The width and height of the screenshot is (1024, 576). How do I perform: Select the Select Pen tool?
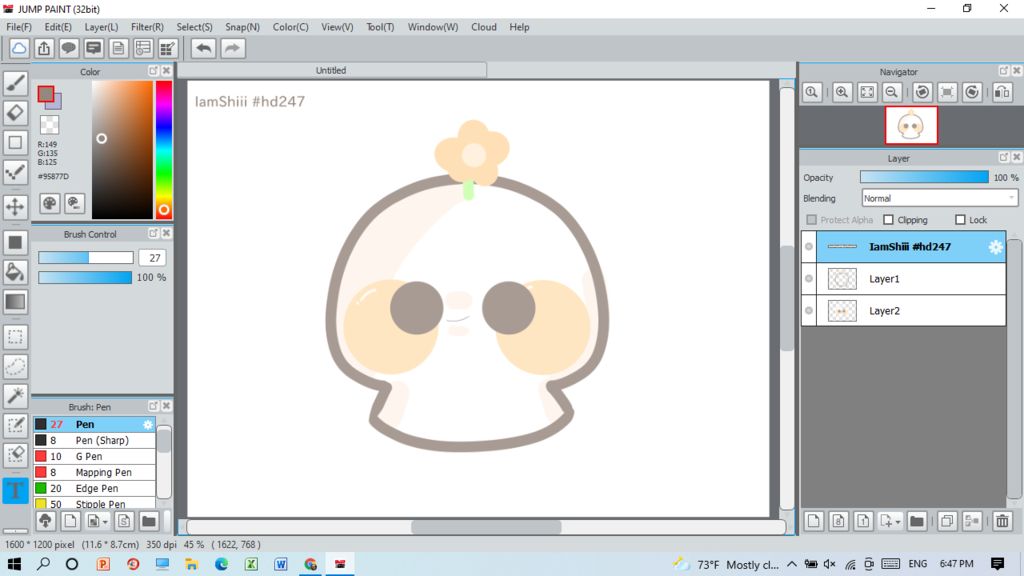[15, 425]
